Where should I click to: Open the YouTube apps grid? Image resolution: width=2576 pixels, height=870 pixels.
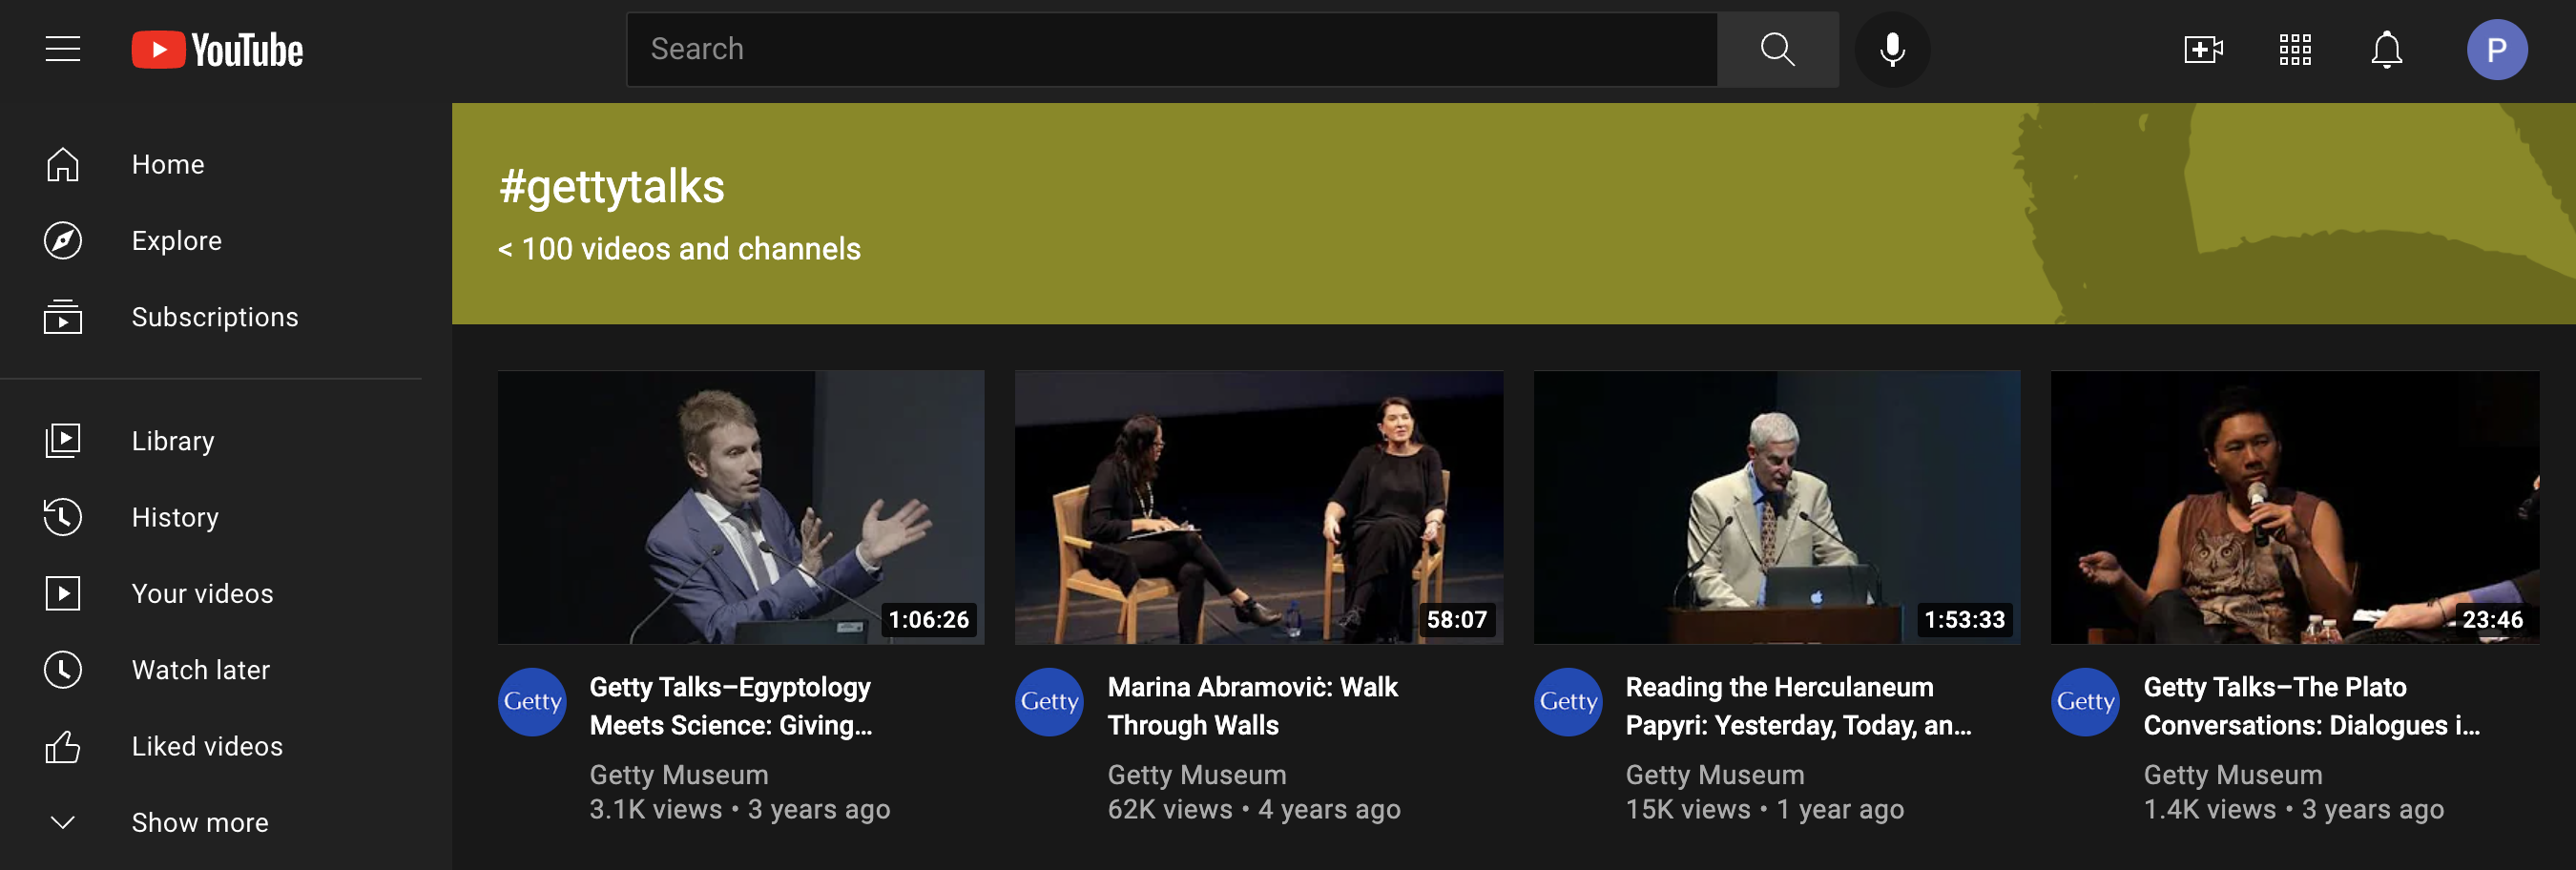point(2294,49)
